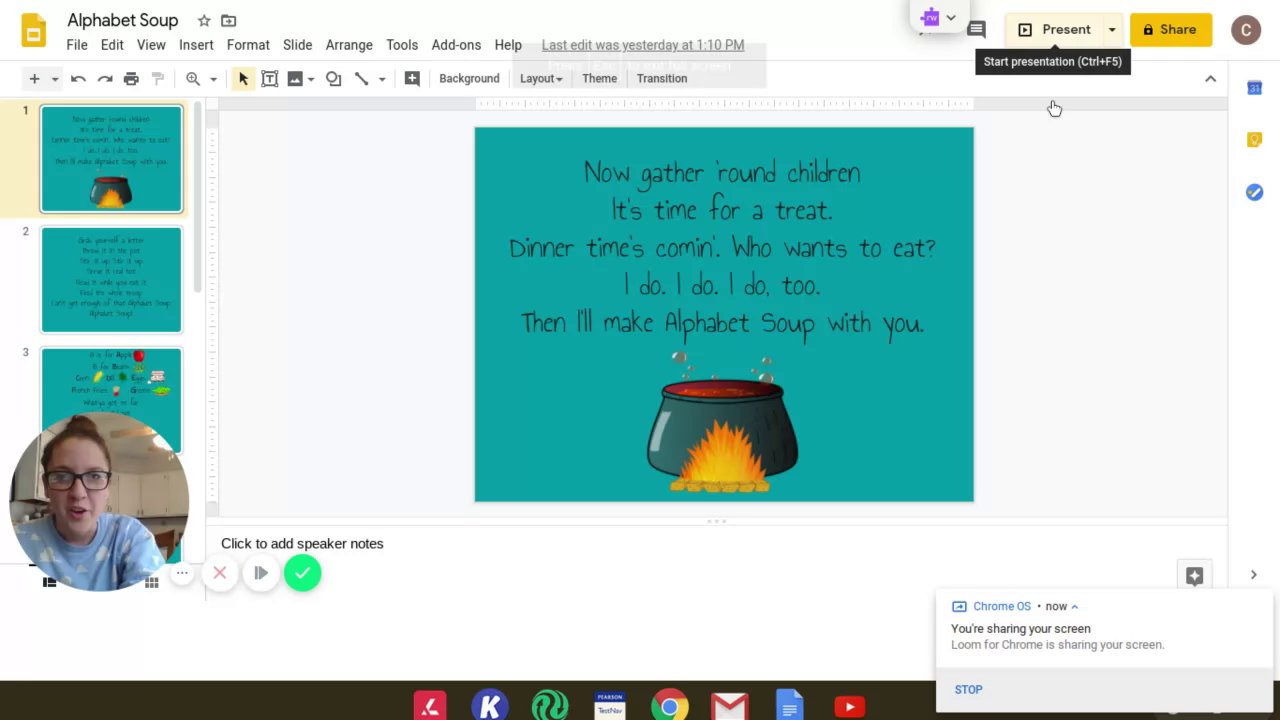
Task: Pause the Loom recording
Action: pos(261,573)
